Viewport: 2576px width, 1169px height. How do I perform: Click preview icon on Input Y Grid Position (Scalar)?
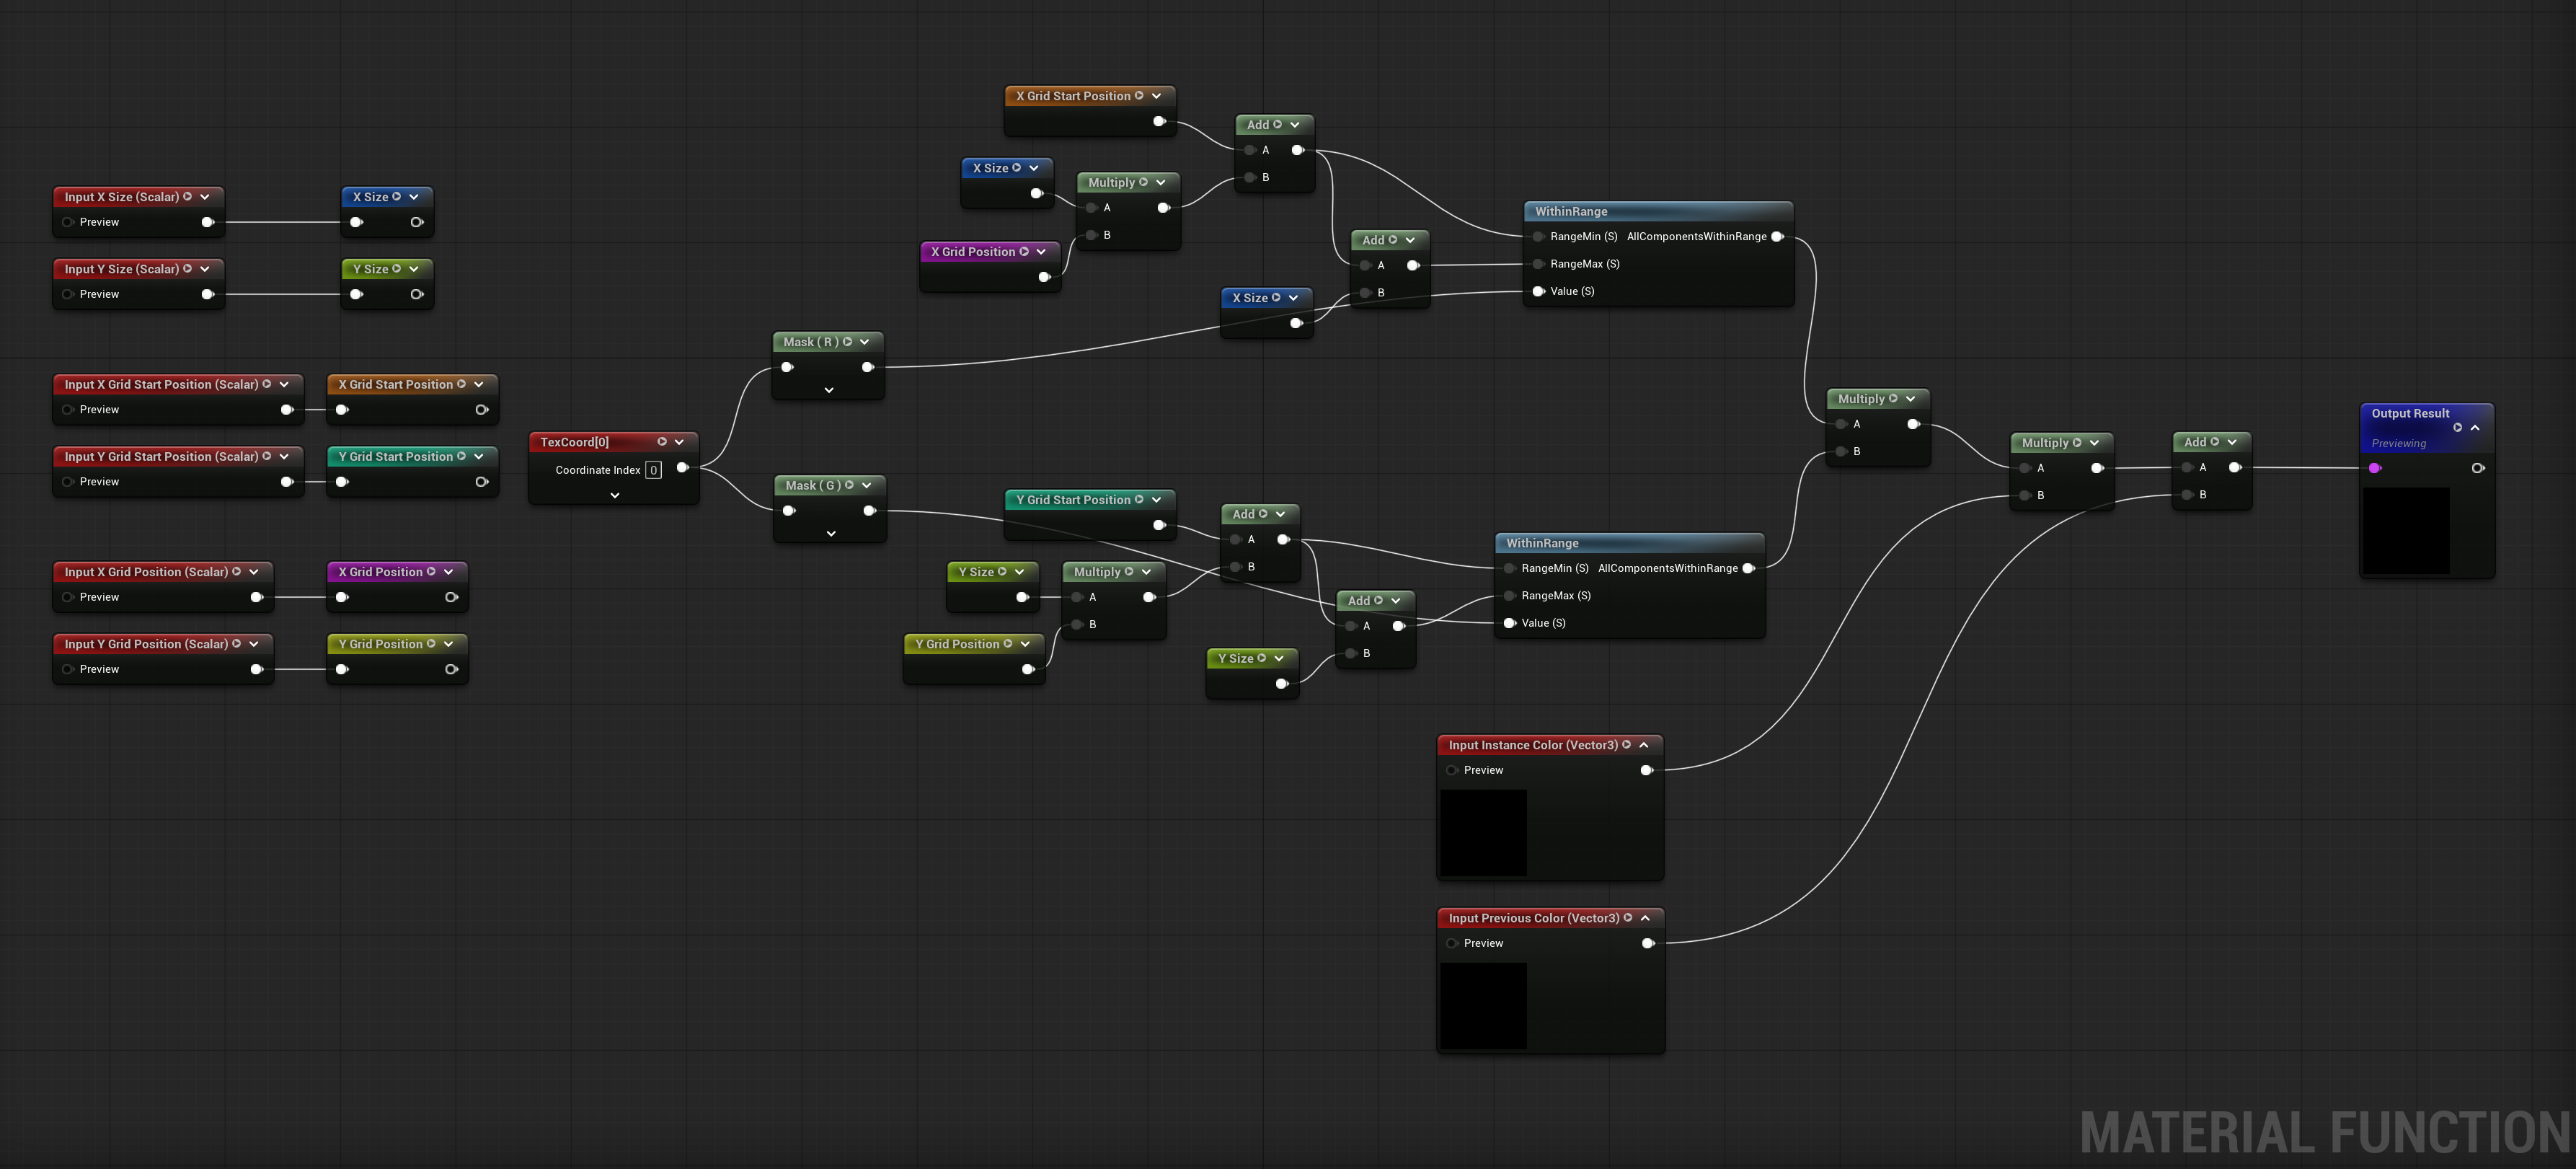pos(236,644)
